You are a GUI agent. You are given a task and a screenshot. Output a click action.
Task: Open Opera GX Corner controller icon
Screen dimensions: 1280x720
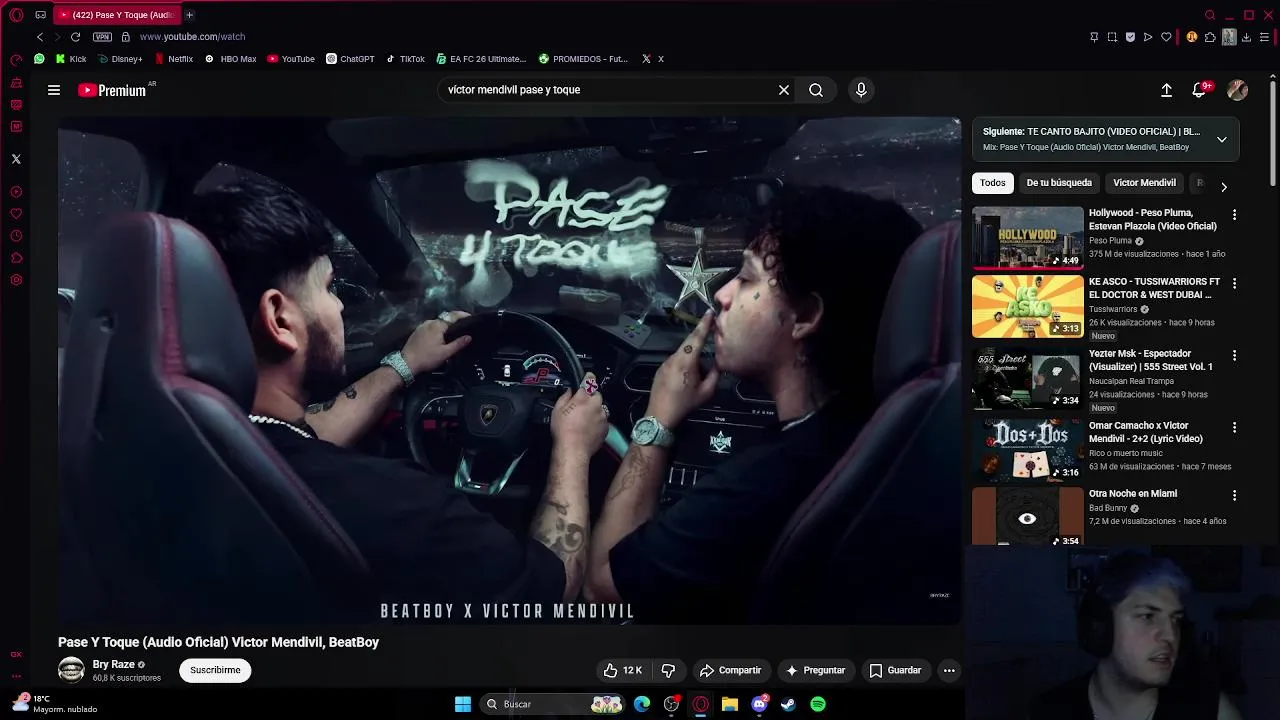pos(41,15)
